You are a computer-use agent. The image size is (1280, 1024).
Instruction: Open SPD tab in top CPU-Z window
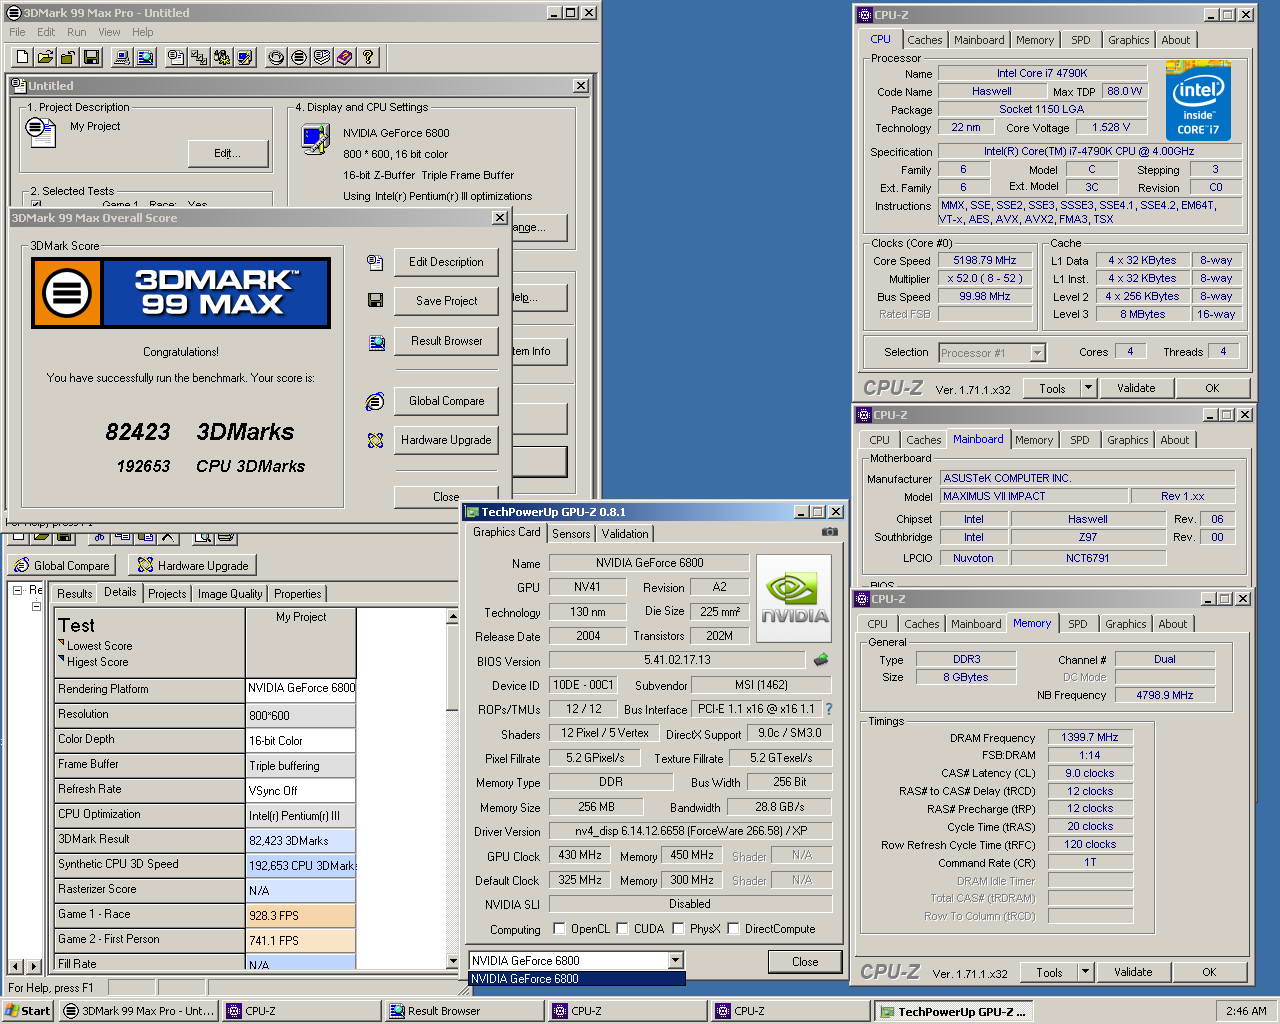1081,40
